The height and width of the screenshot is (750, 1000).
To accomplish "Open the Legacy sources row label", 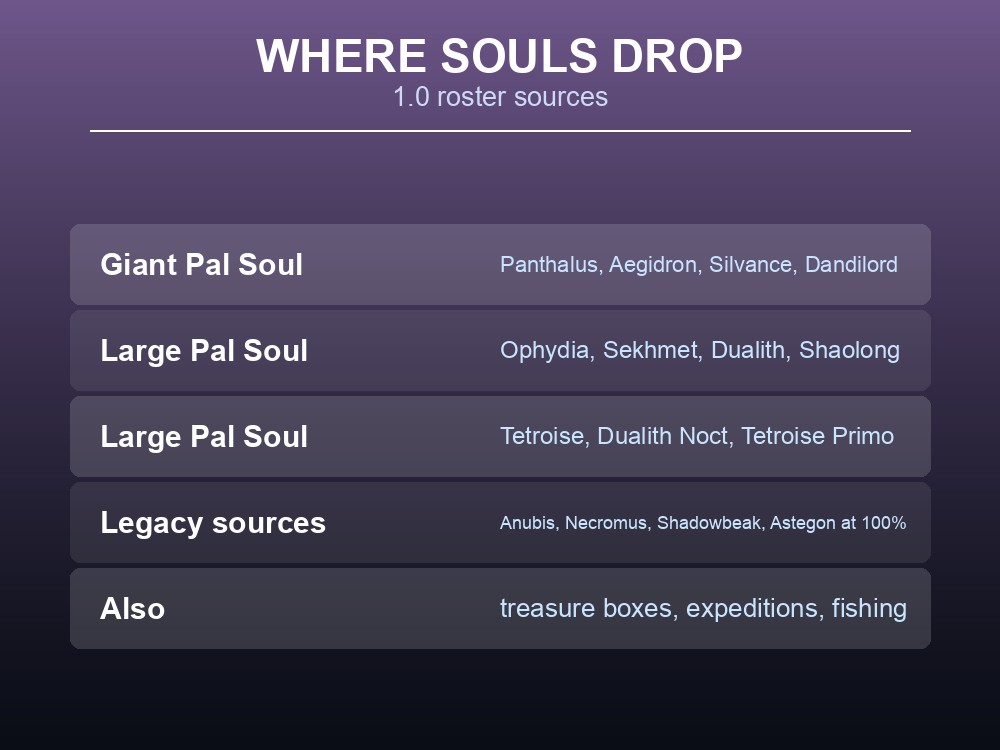I will [x=213, y=523].
